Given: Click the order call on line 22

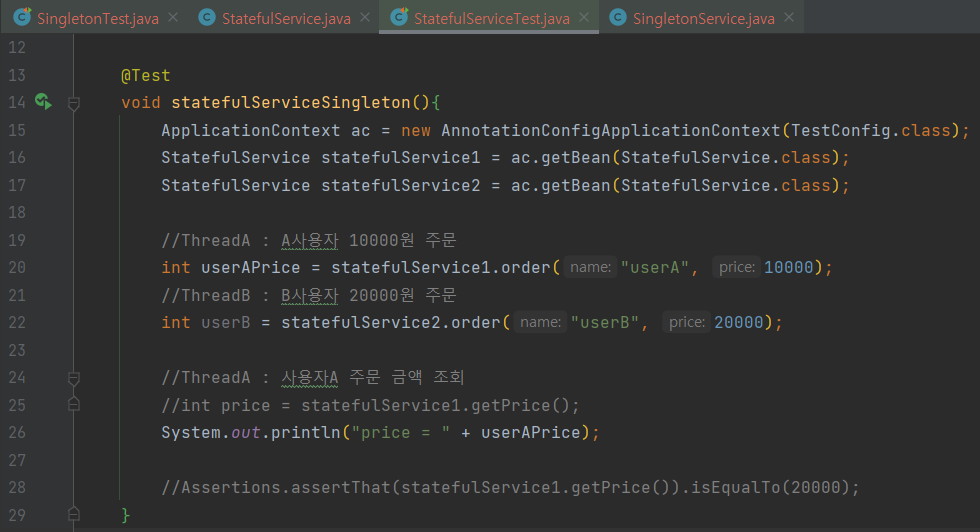Looking at the screenshot, I should [x=476, y=323].
